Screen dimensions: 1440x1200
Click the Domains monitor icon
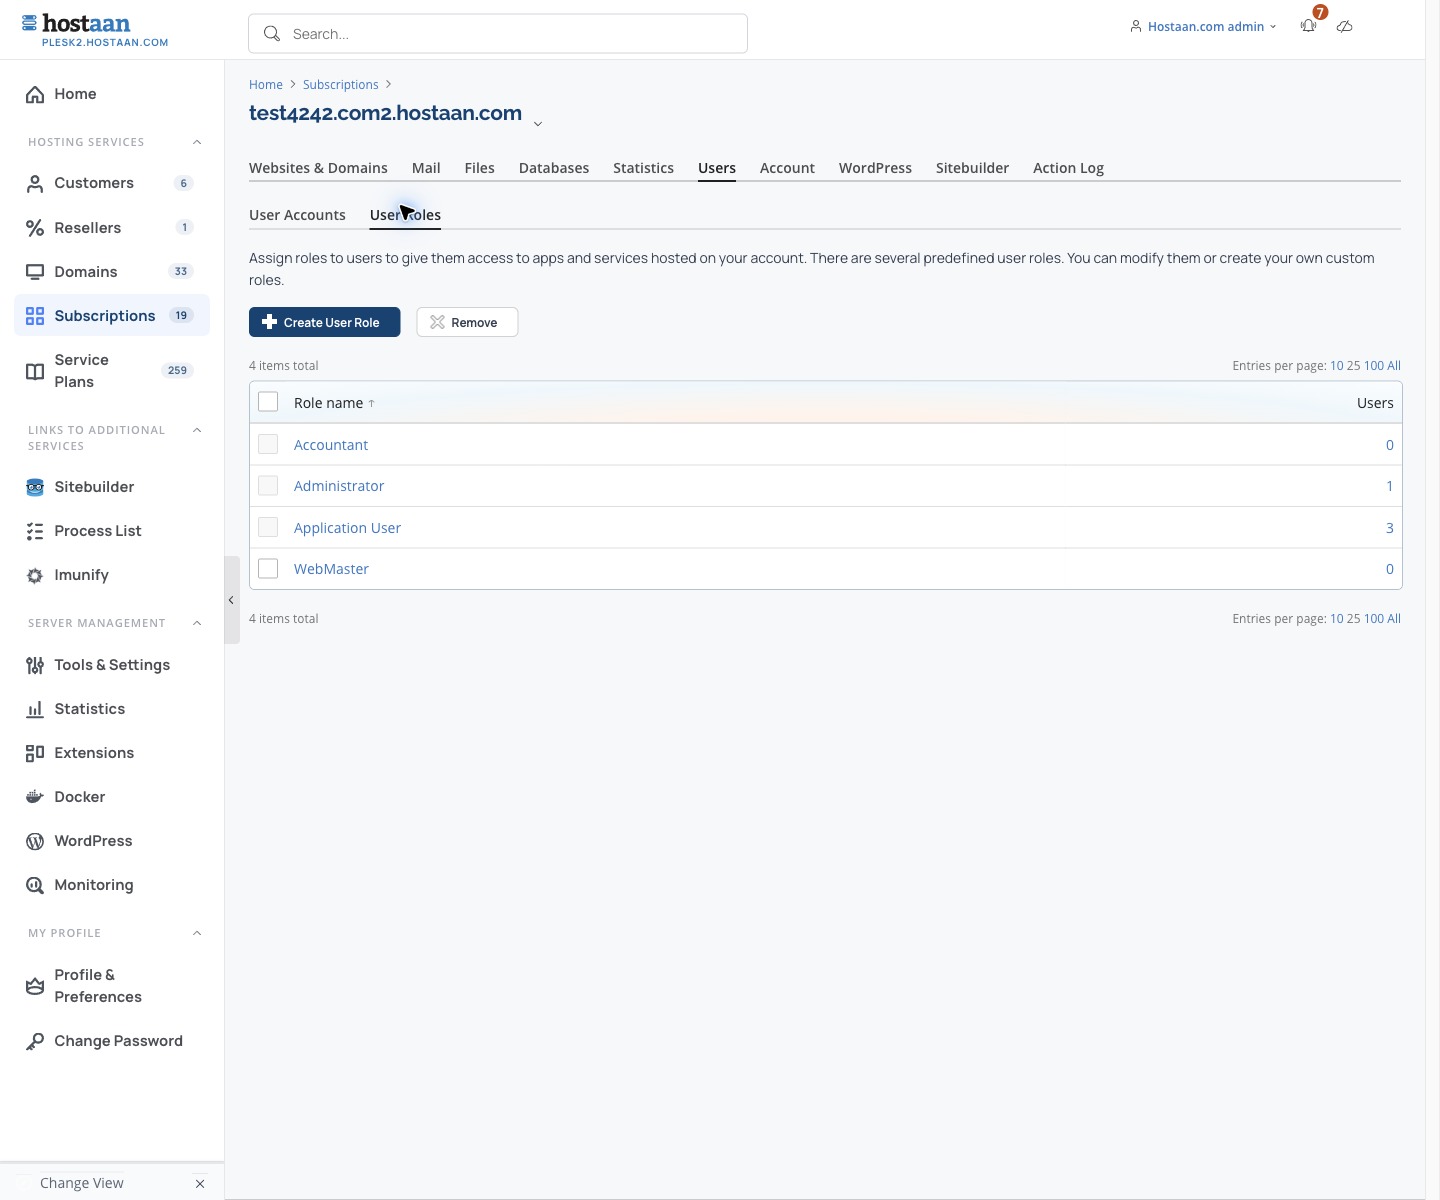click(35, 272)
